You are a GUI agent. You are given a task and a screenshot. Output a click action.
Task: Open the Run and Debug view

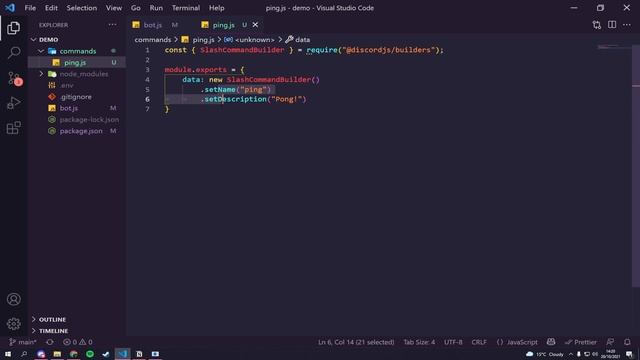coord(13,103)
